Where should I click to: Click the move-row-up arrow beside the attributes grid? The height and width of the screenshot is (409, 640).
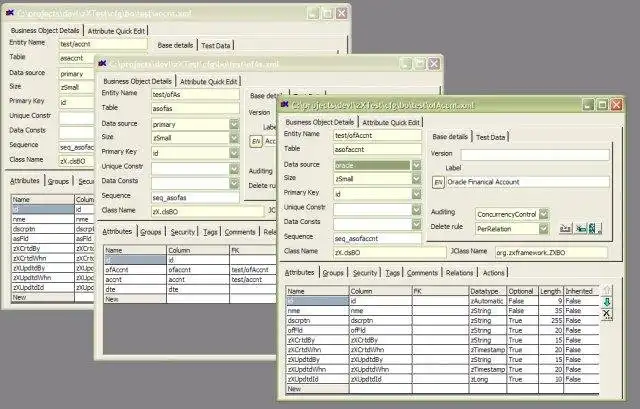[x=606, y=290]
